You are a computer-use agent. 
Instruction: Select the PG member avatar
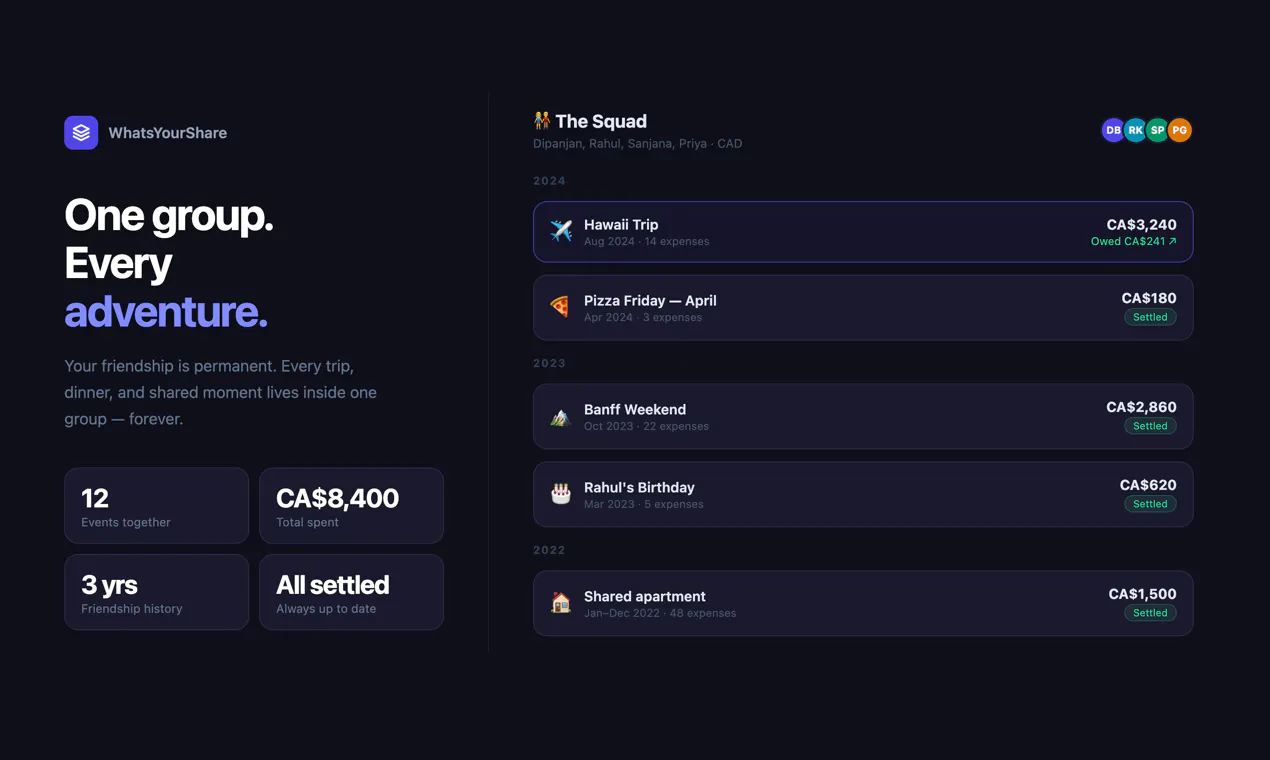tap(1180, 130)
